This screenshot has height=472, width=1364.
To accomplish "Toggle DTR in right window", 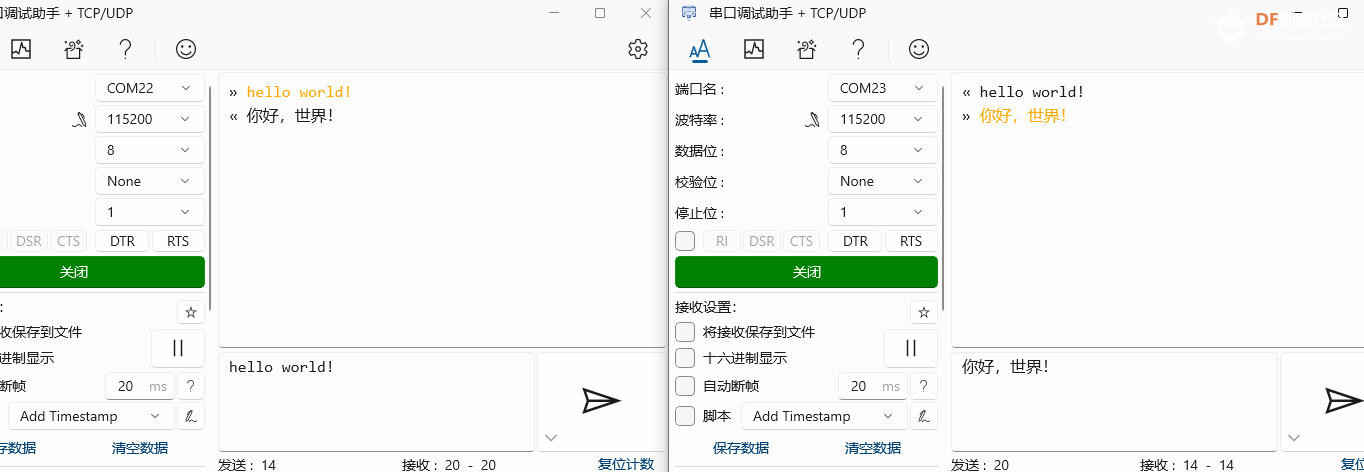I will (855, 241).
